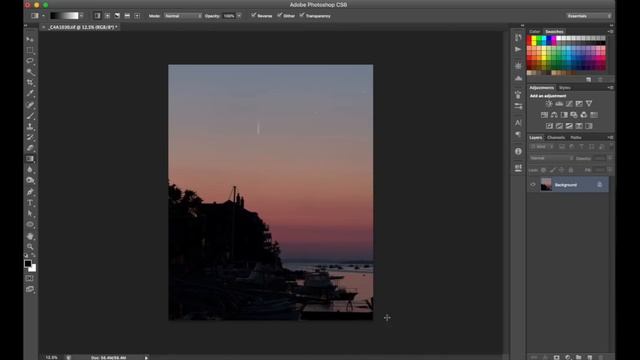Select the Ellipse shape tool
This screenshot has height=360, width=640.
tap(30, 224)
